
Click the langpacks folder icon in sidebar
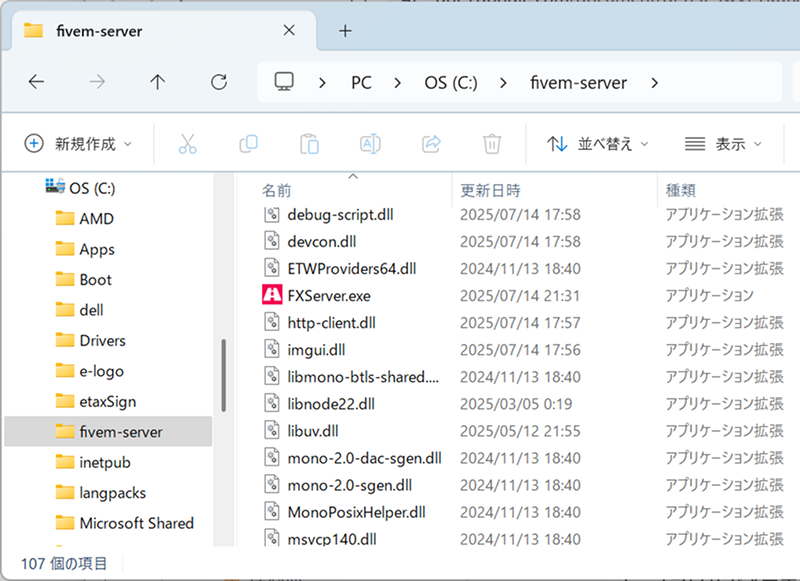click(65, 492)
